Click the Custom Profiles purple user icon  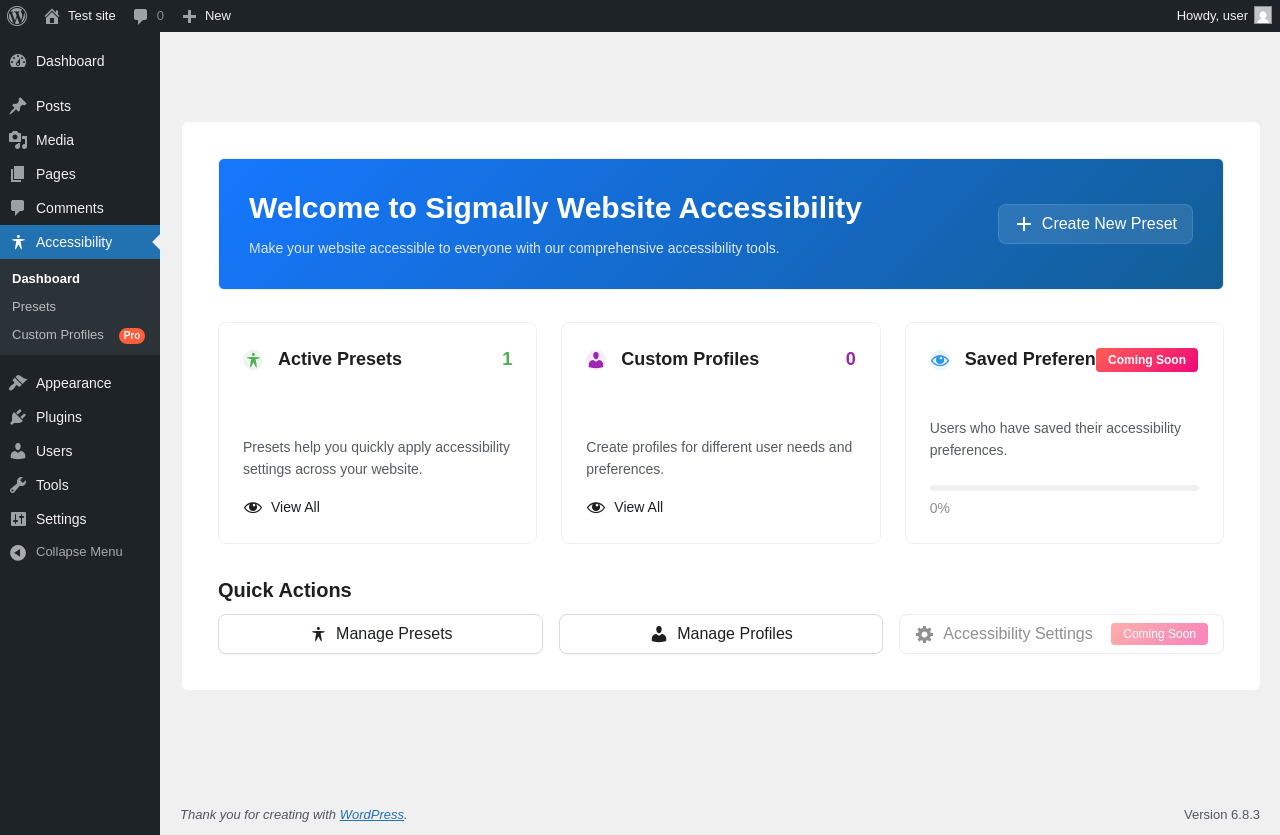pyautogui.click(x=596, y=360)
